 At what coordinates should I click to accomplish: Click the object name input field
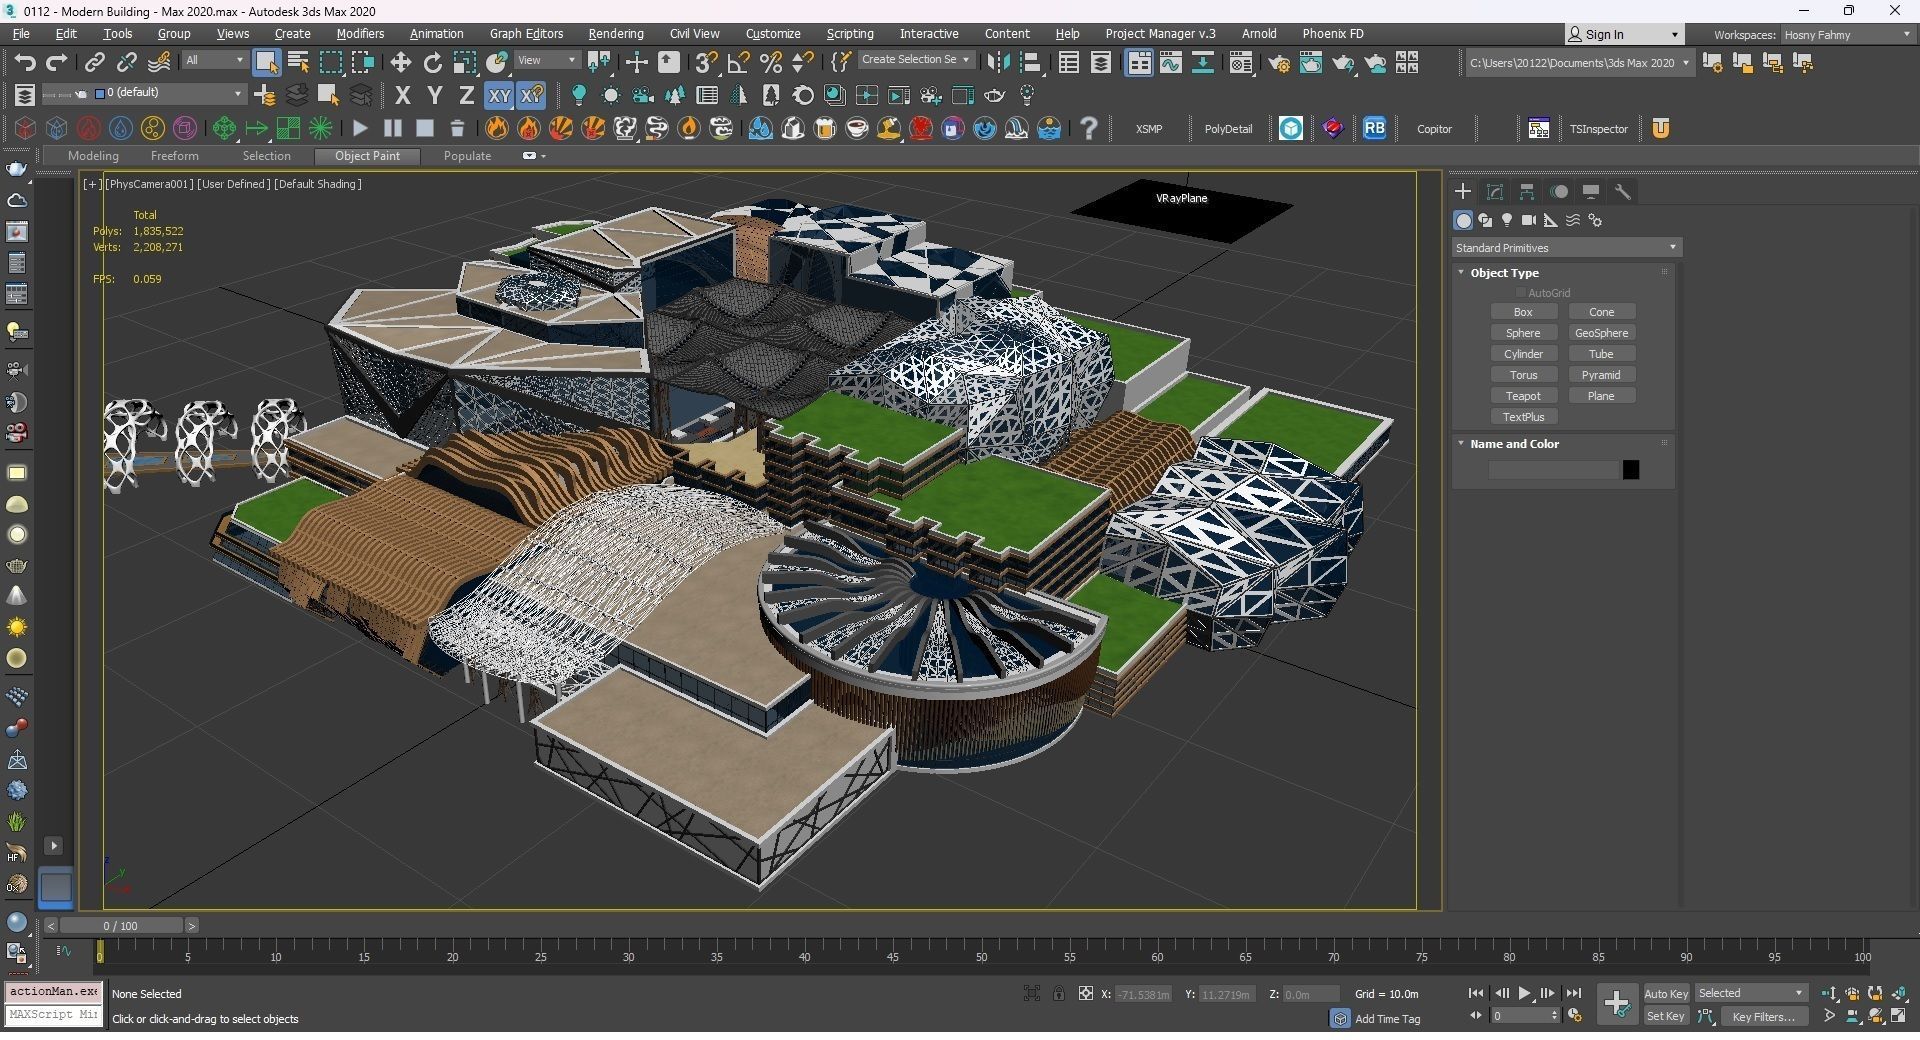(x=1553, y=470)
